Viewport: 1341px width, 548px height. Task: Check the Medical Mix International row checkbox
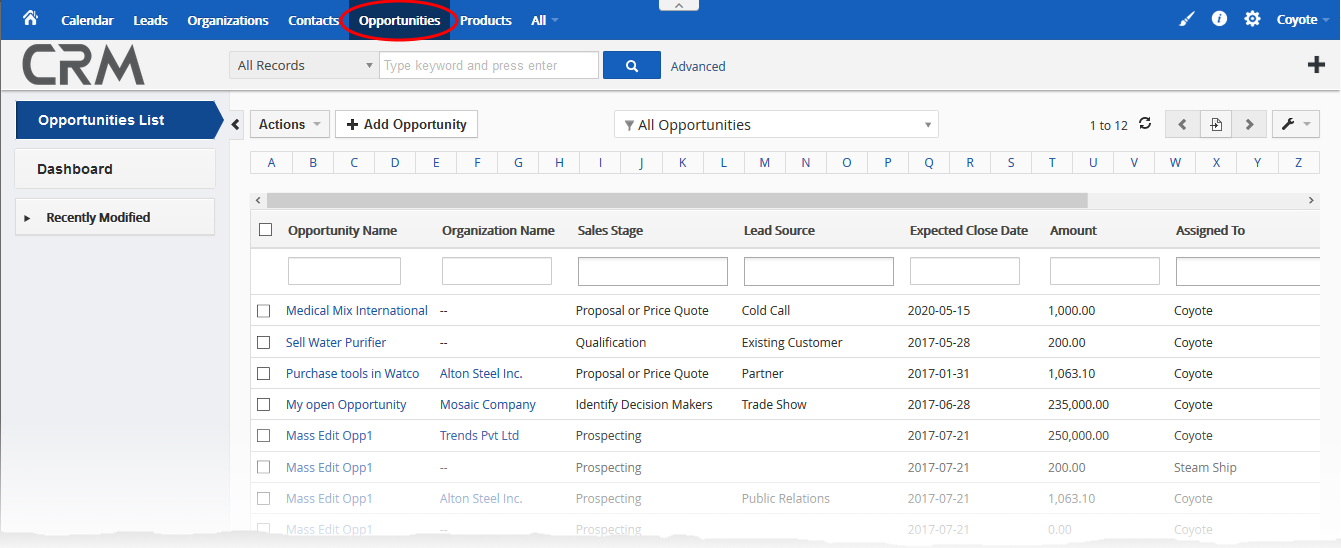click(x=264, y=311)
